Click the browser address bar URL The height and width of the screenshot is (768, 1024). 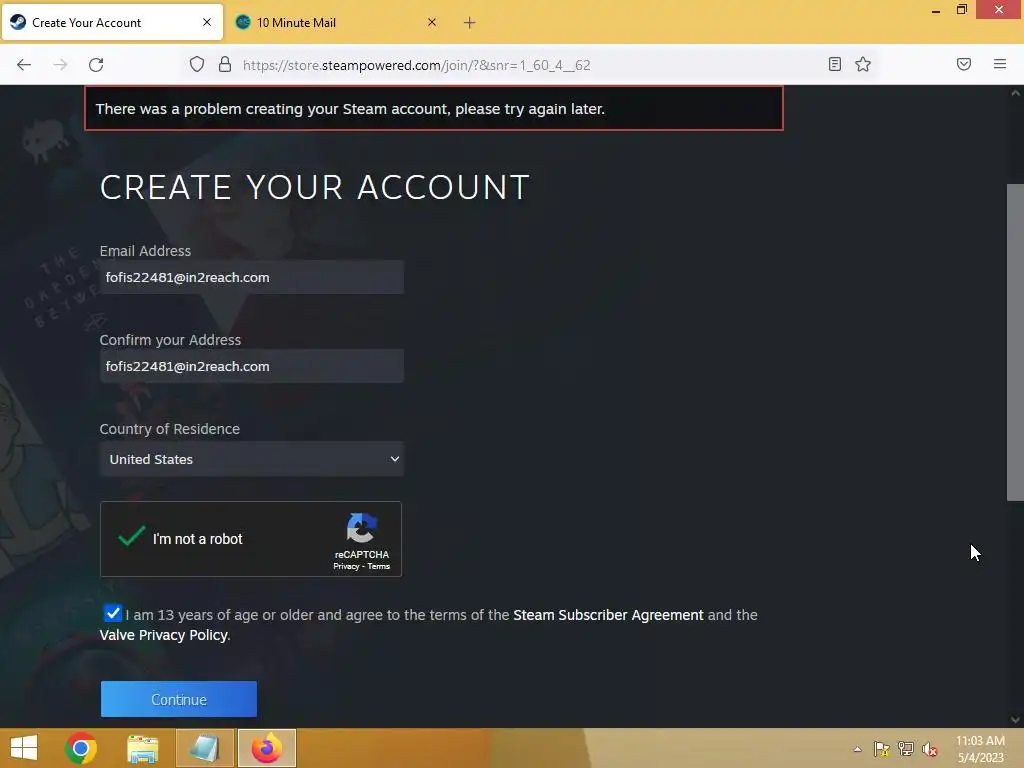pos(417,65)
